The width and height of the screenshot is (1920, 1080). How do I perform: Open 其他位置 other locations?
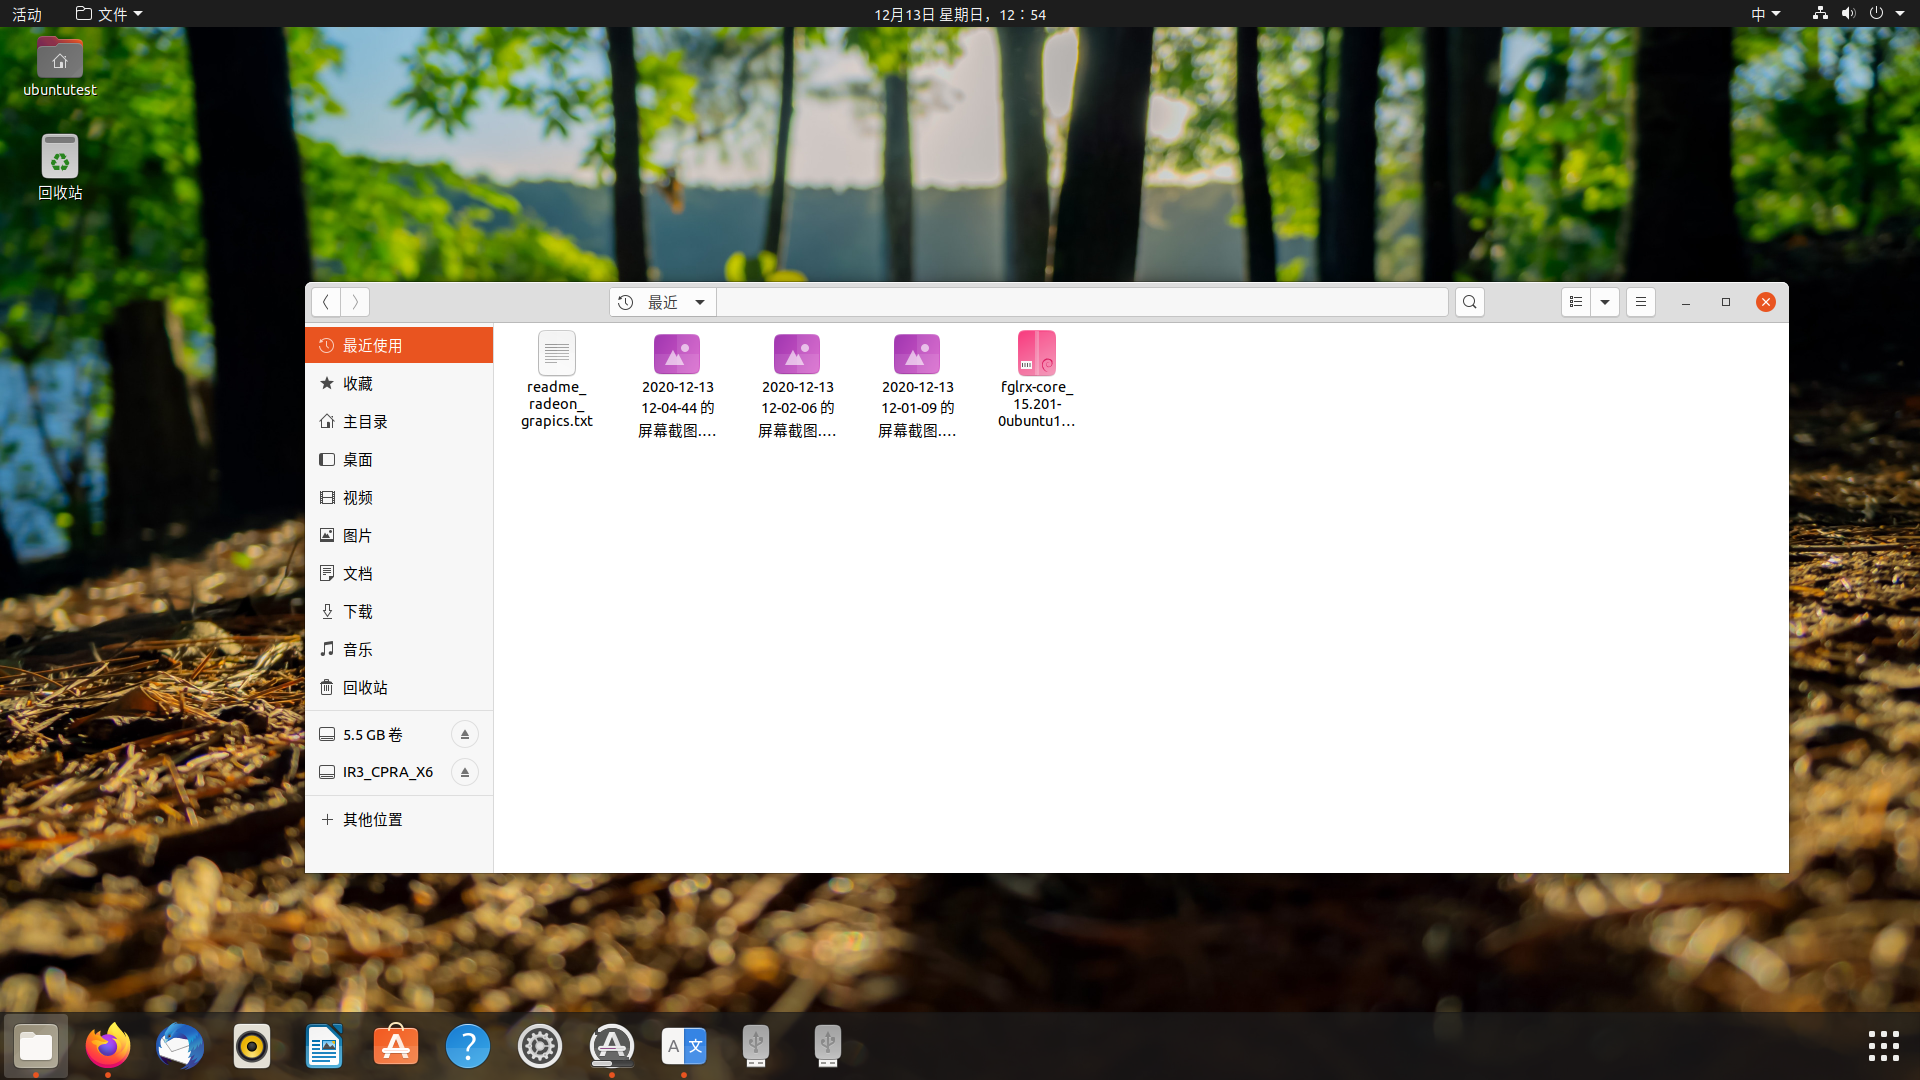tap(372, 820)
